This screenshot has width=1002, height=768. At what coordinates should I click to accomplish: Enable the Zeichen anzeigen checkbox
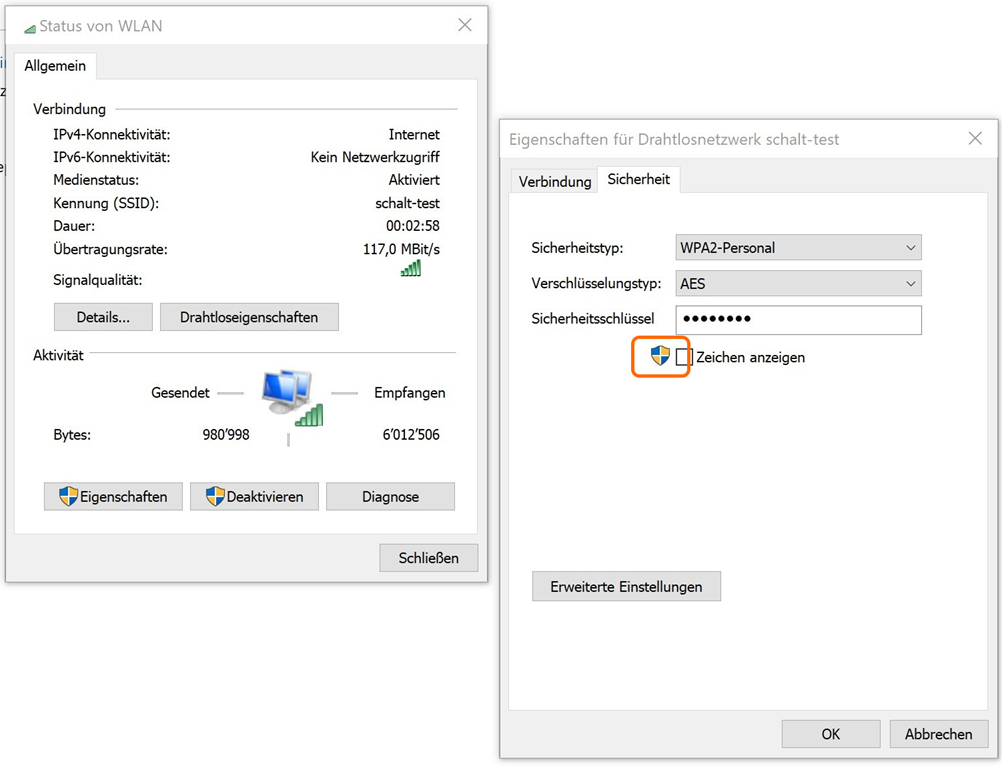tap(684, 357)
